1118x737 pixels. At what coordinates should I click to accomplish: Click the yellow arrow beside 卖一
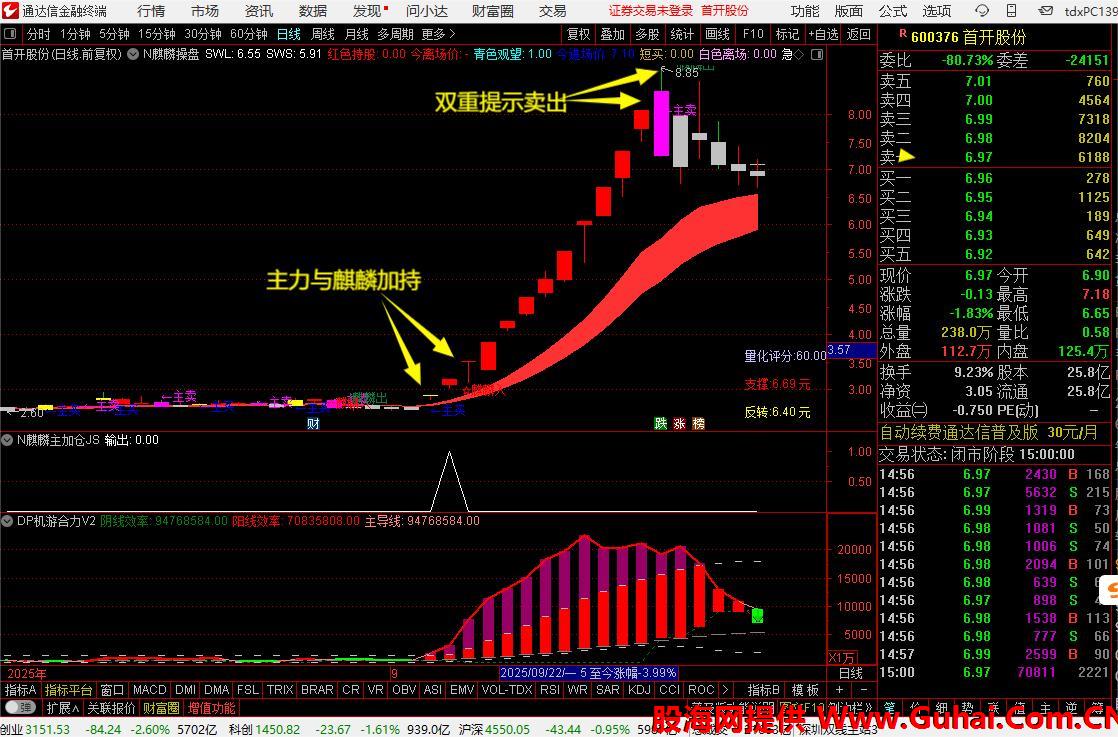coord(906,155)
